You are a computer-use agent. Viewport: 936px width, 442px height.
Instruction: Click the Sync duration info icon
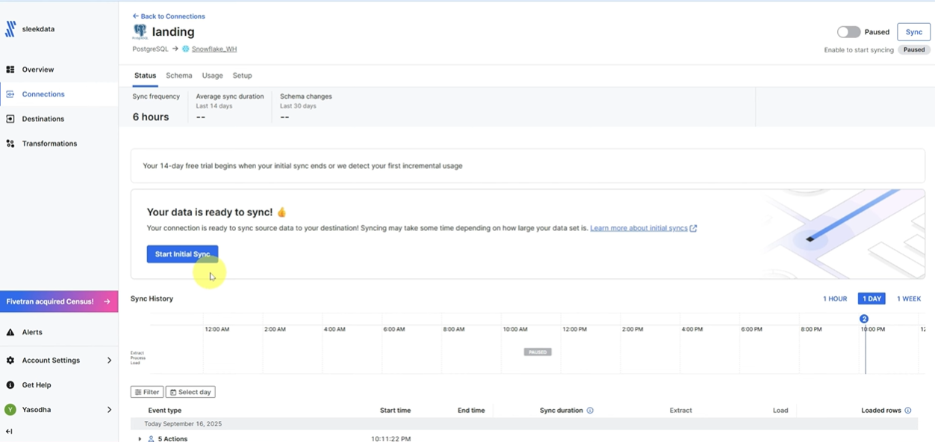(x=590, y=410)
